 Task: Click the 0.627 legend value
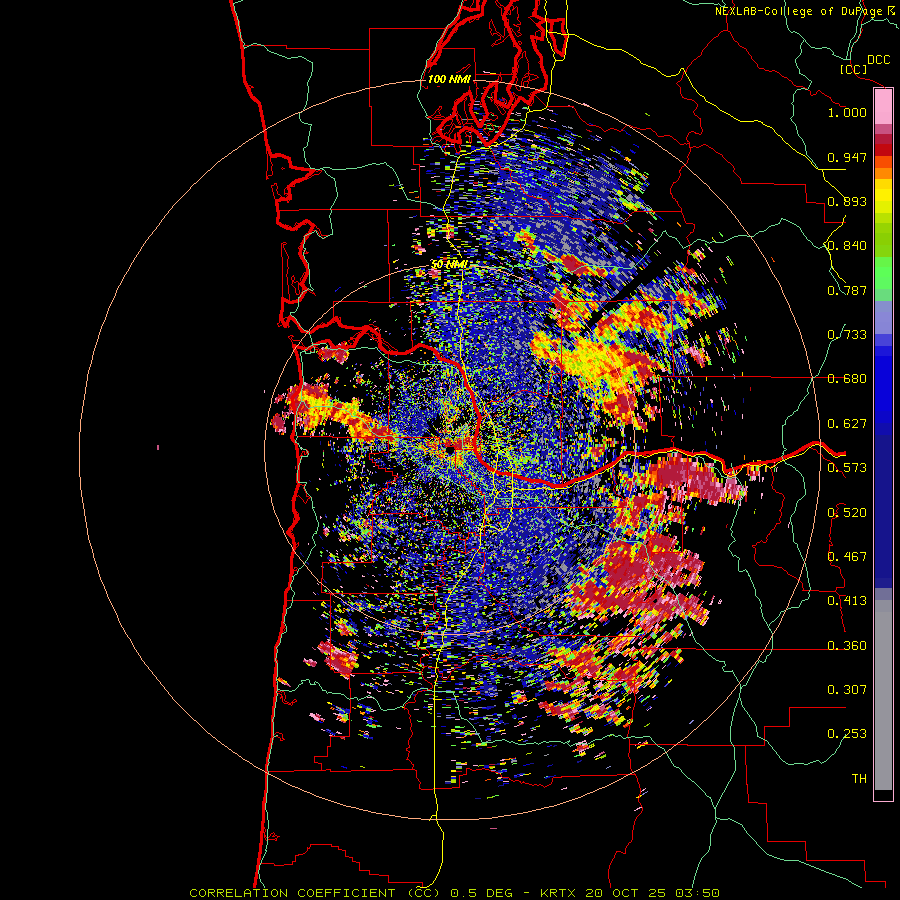coord(847,424)
